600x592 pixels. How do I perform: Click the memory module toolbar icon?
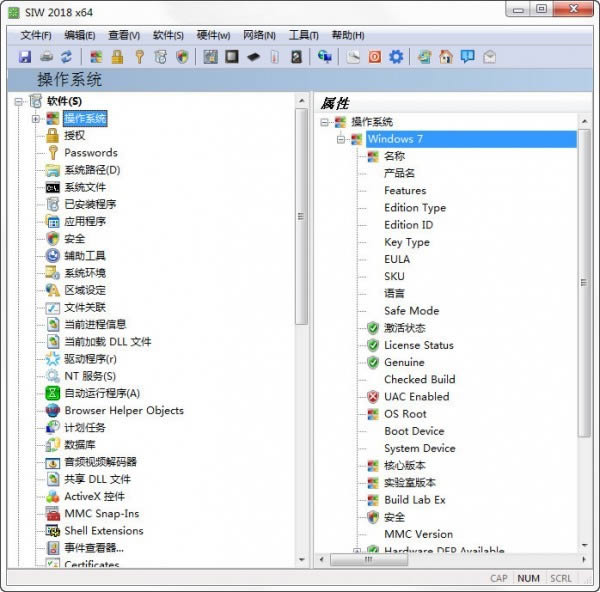coord(253,57)
